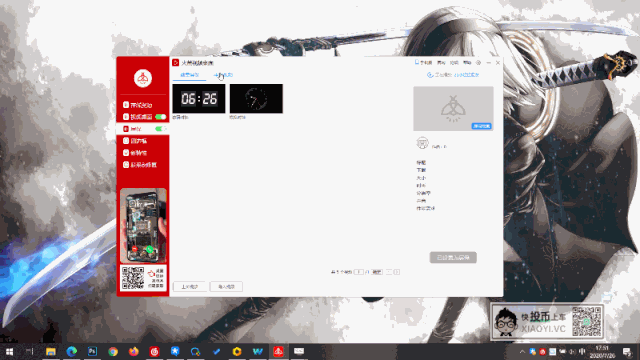640x360 pixels.
Task: Click the small blue button on the preview image
Action: 482,126
